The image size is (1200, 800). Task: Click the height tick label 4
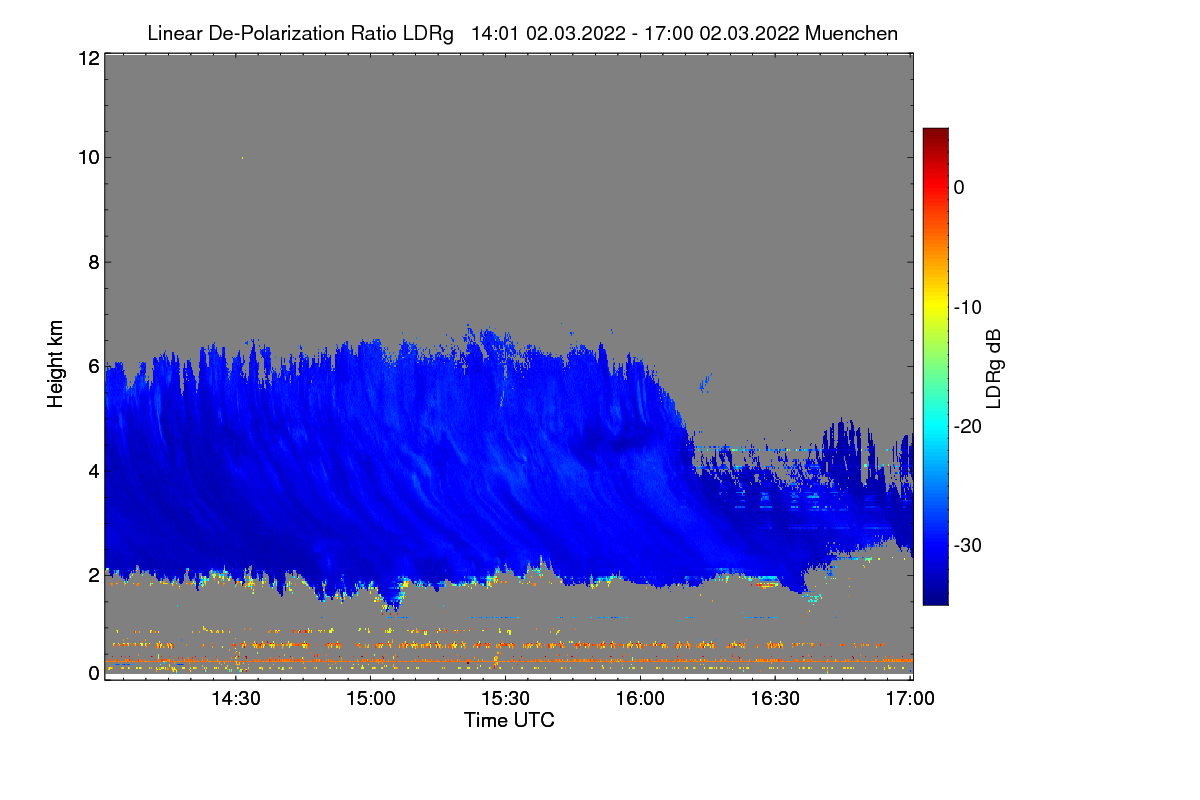pyautogui.click(x=92, y=470)
